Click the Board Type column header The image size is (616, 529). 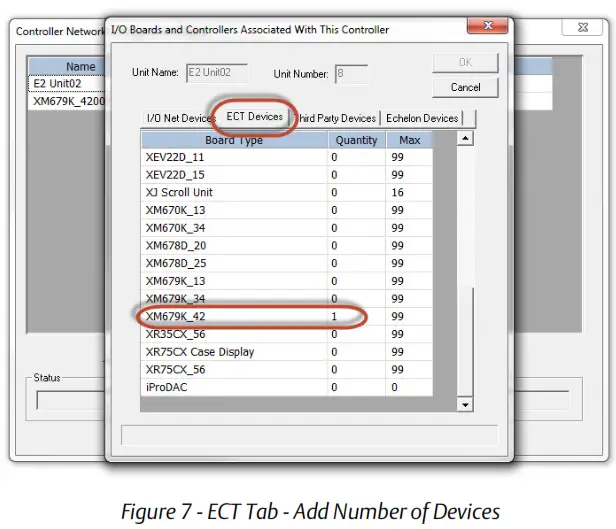(234, 140)
